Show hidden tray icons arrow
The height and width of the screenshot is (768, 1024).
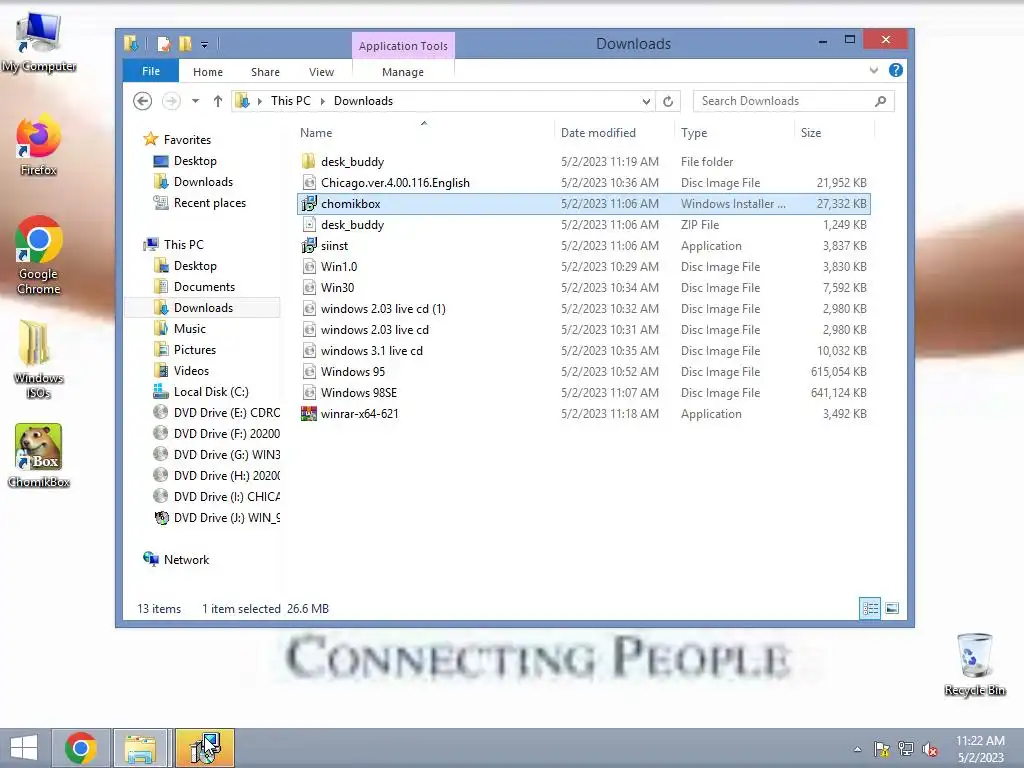tap(857, 750)
